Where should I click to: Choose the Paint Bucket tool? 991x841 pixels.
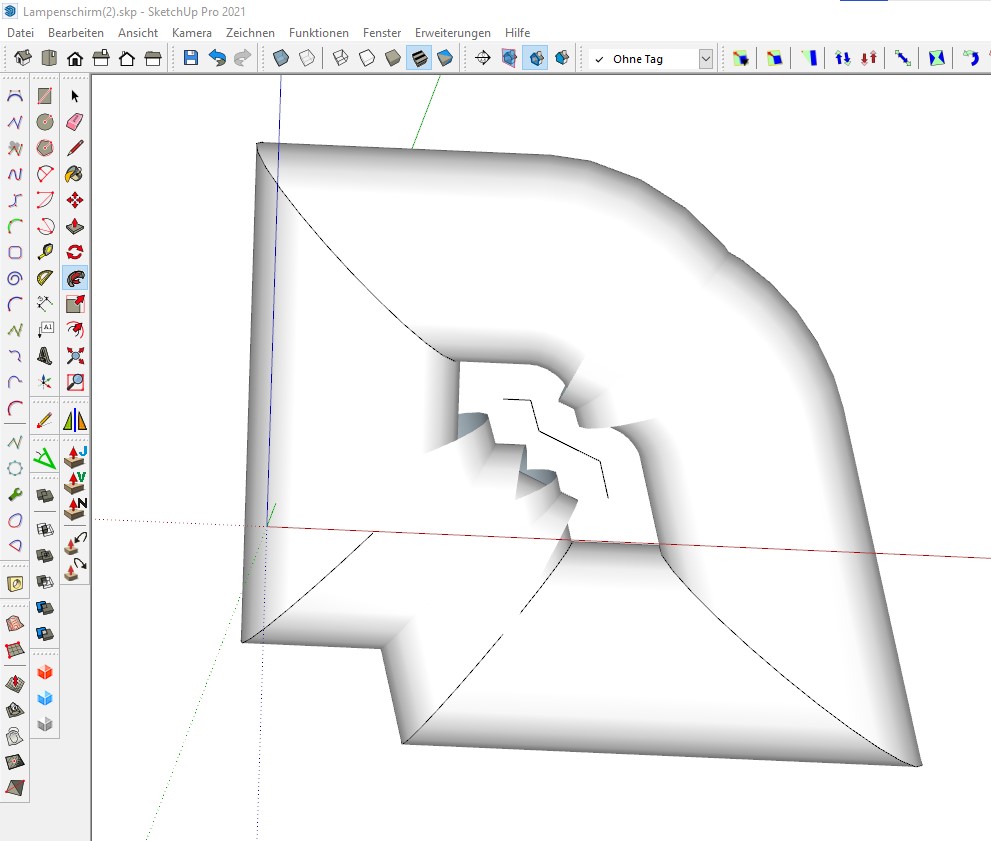pyautogui.click(x=75, y=174)
